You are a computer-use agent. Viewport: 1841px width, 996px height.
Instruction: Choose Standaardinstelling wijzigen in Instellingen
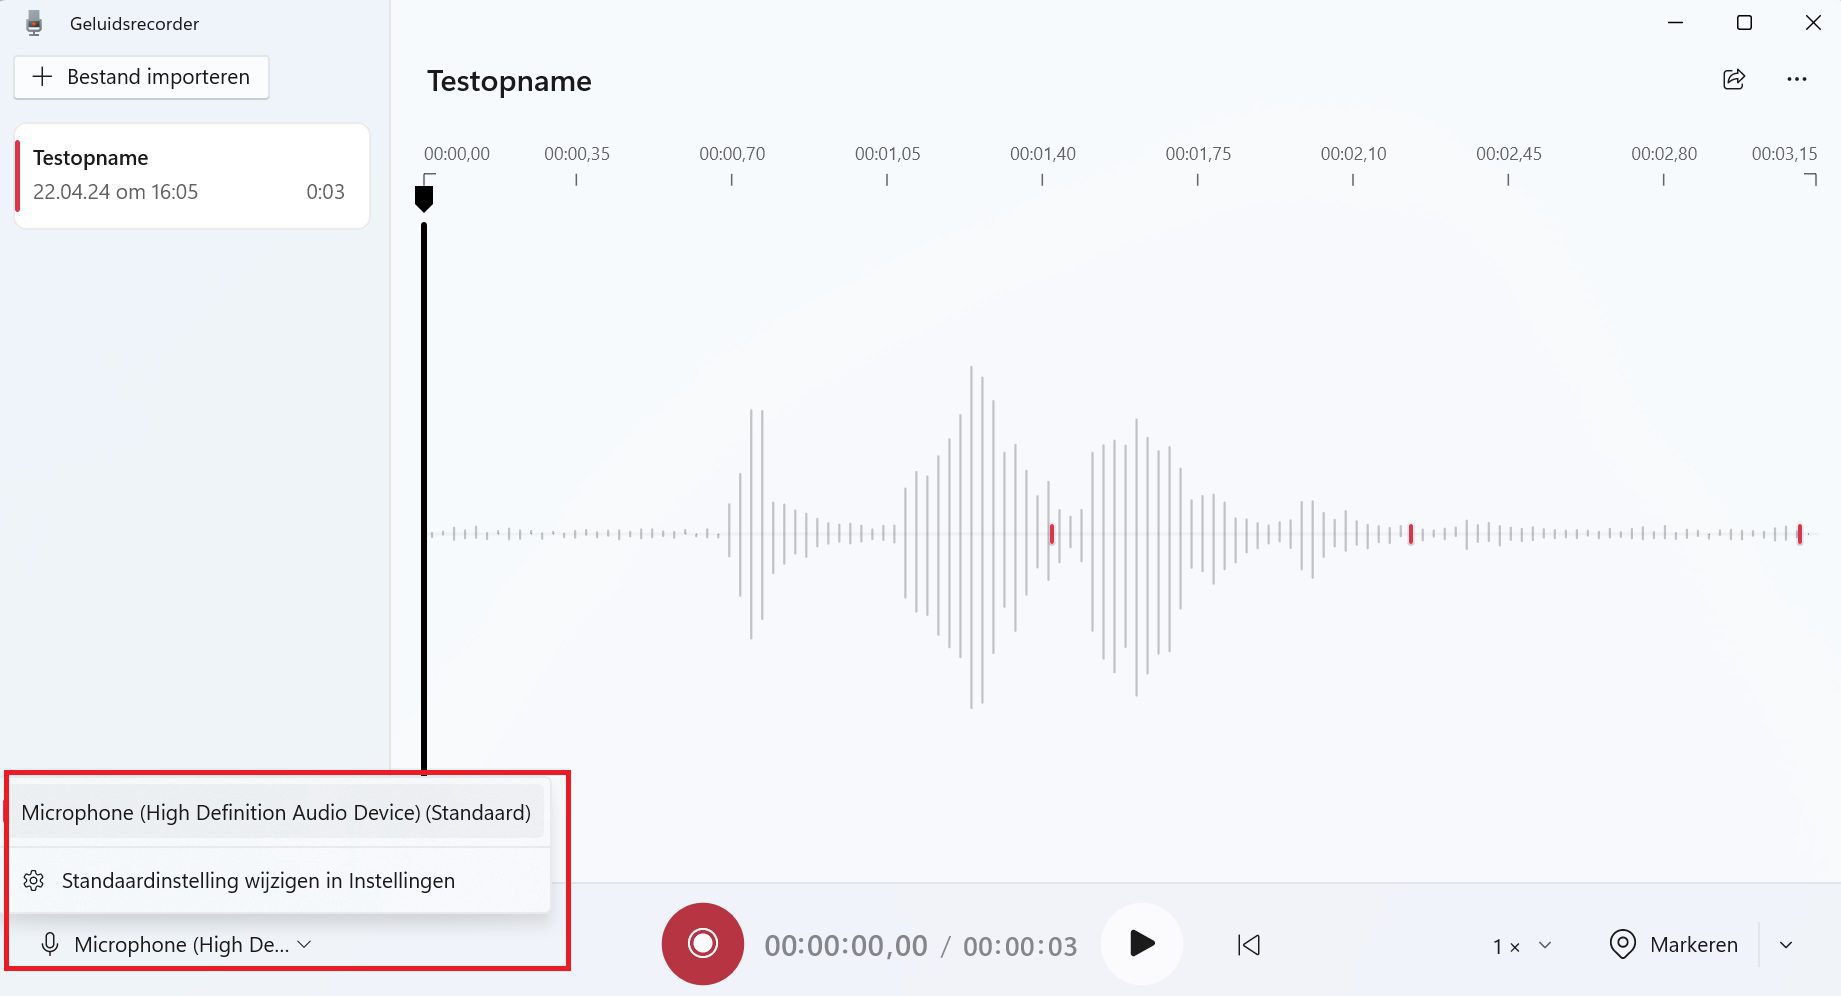point(258,881)
